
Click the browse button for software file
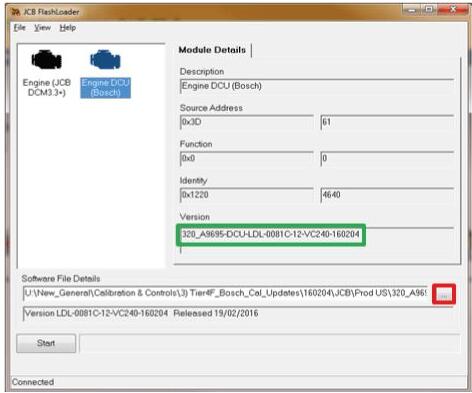(444, 294)
